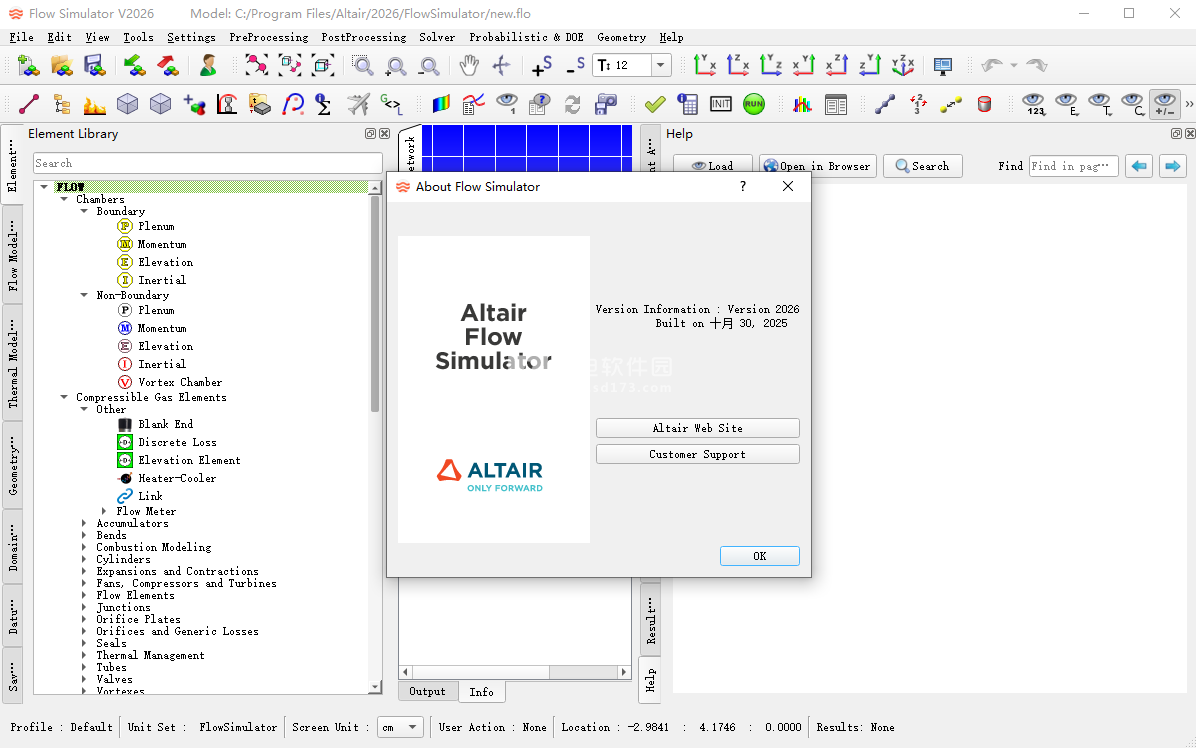Toggle the eye icon labeled E

click(1067, 104)
